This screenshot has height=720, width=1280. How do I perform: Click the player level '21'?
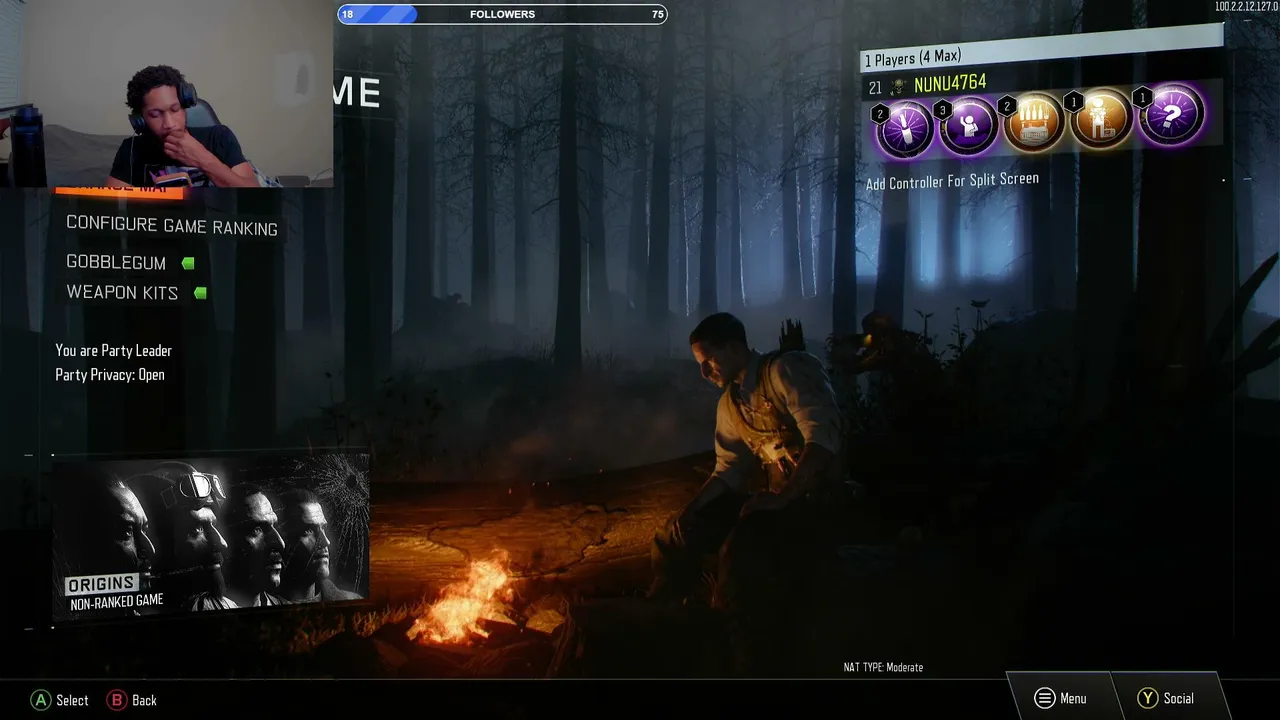pos(875,88)
